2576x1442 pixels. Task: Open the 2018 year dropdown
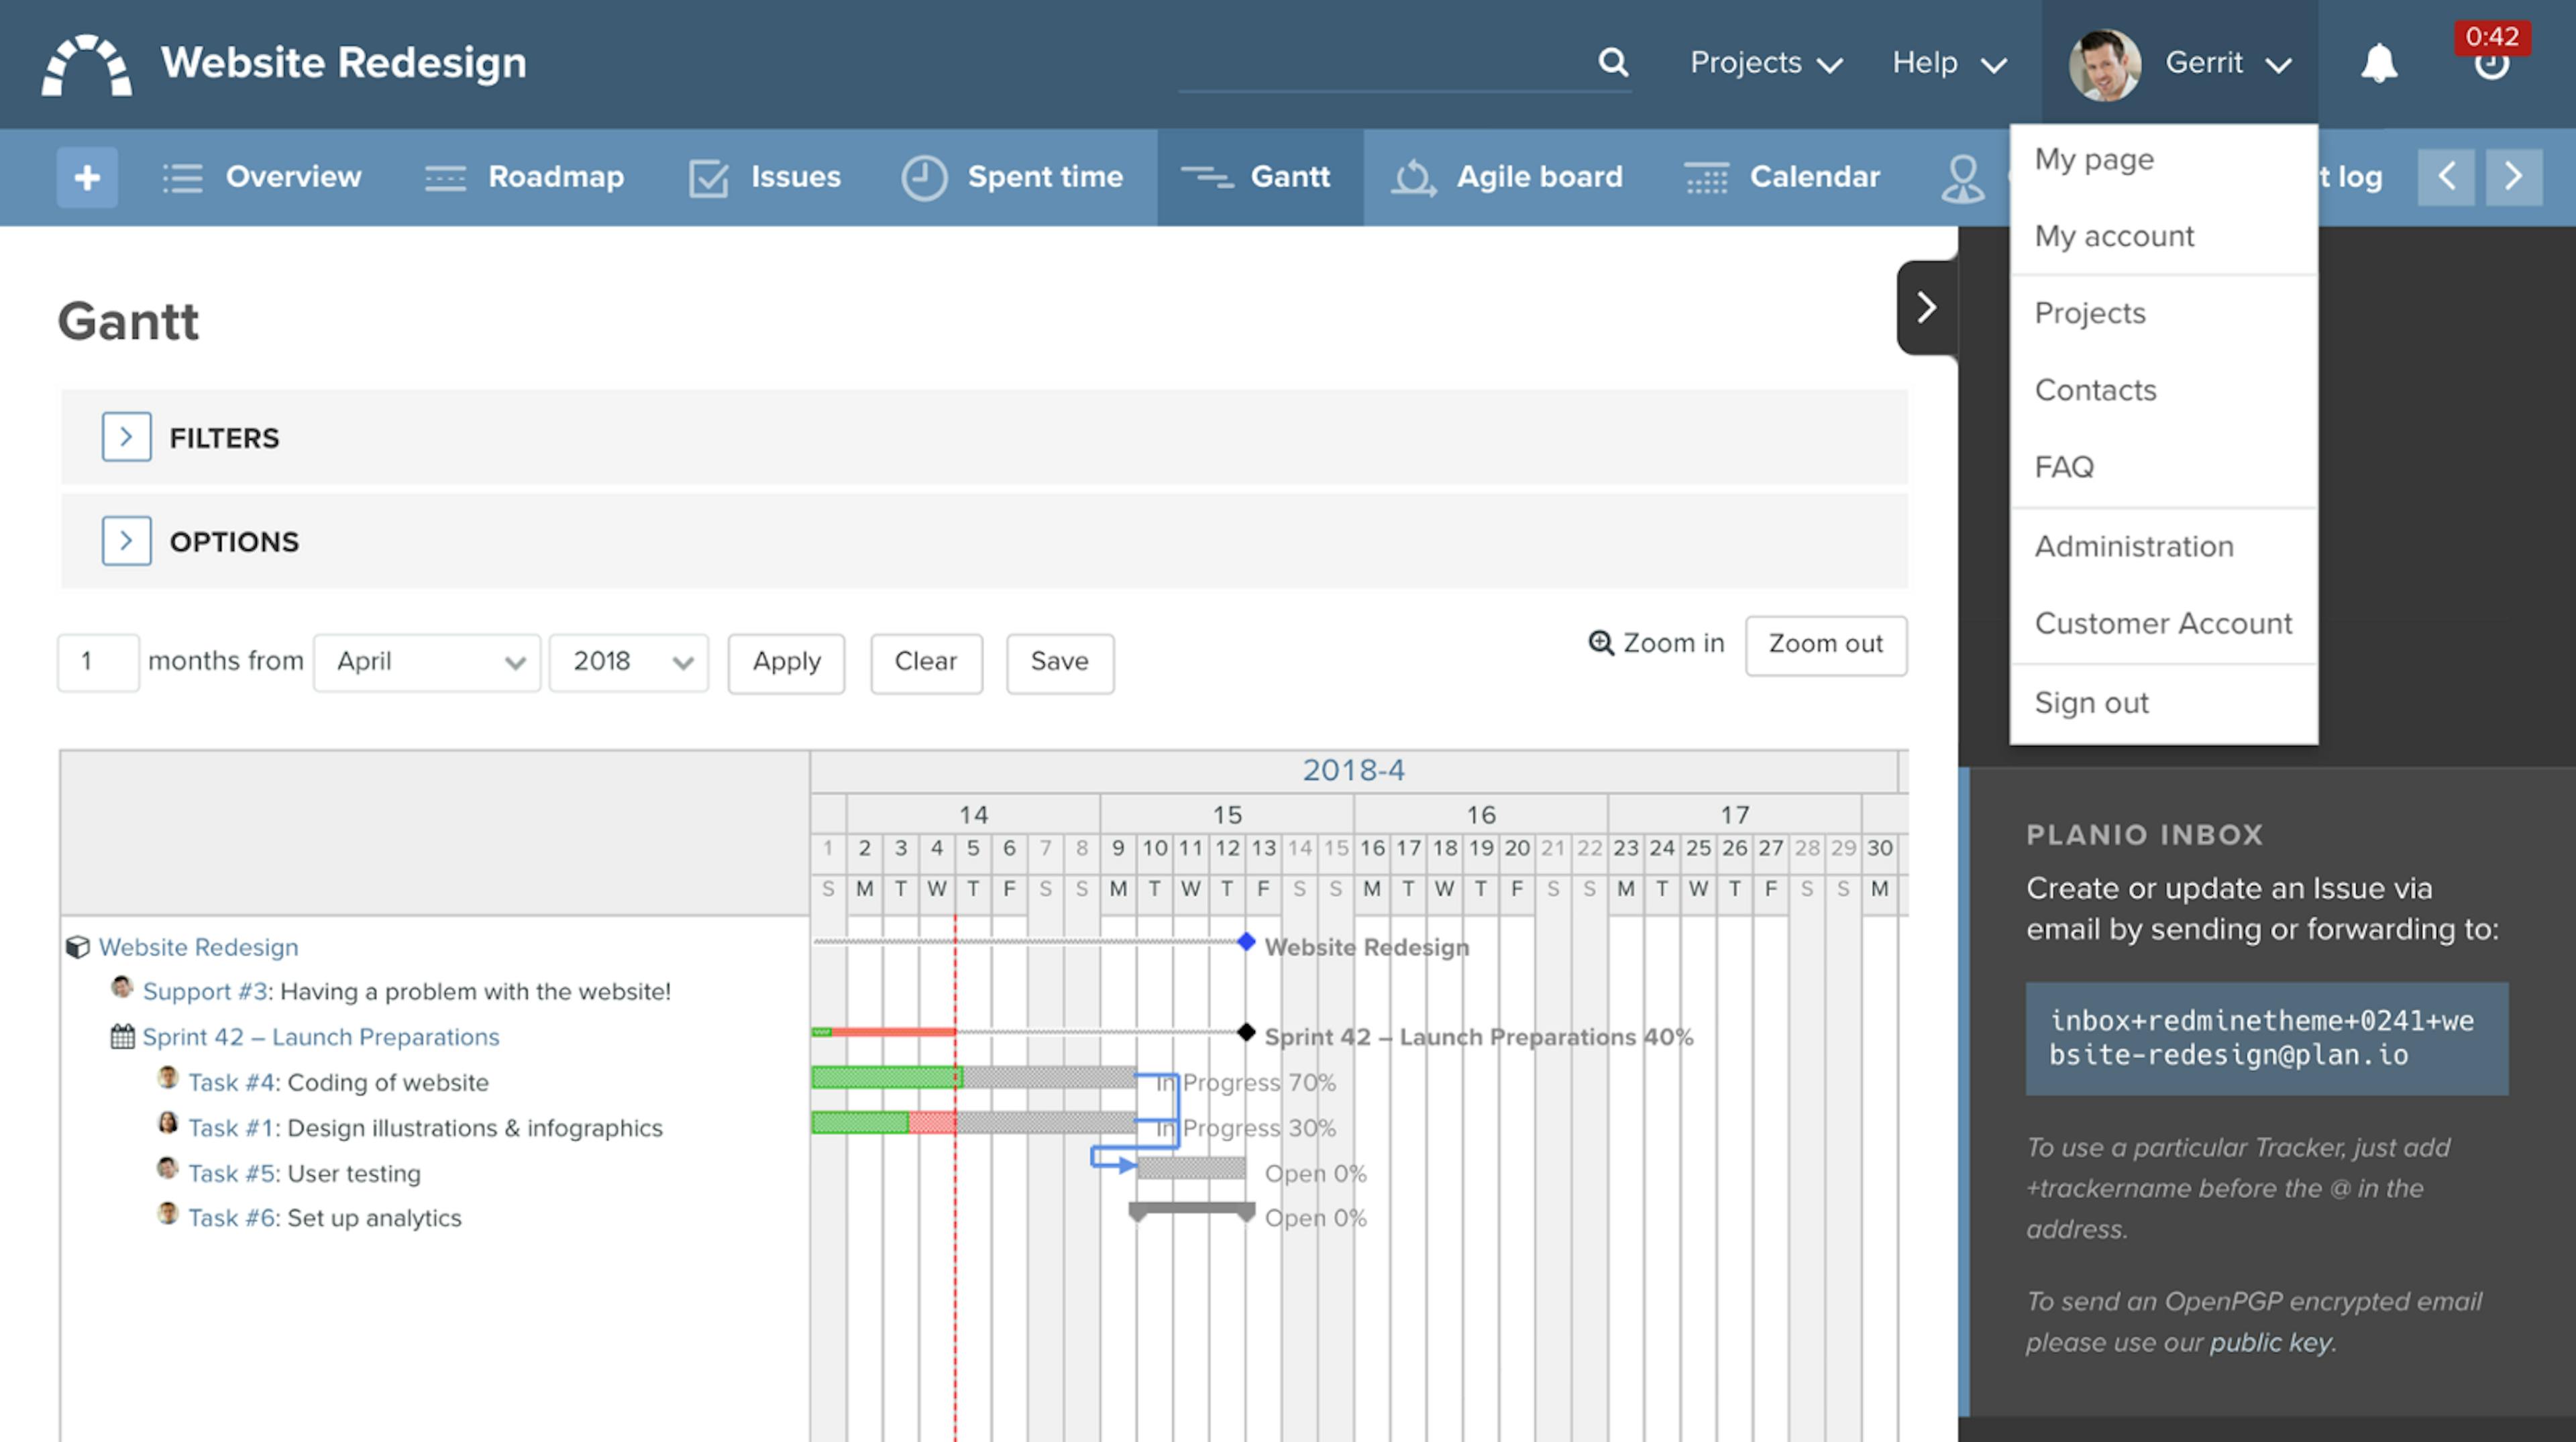pyautogui.click(x=629, y=662)
